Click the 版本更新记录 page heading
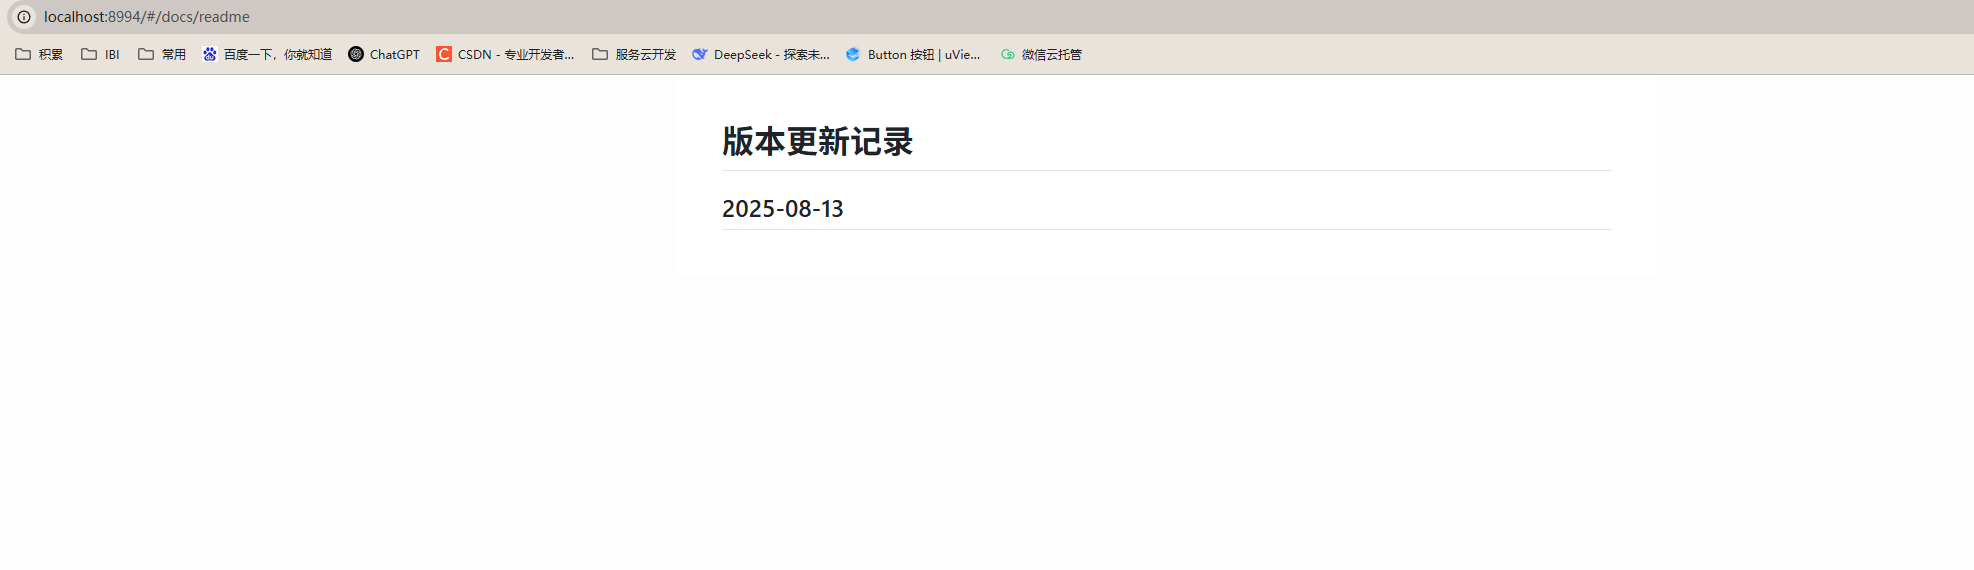Screen dimensions: 1974x570 817,142
